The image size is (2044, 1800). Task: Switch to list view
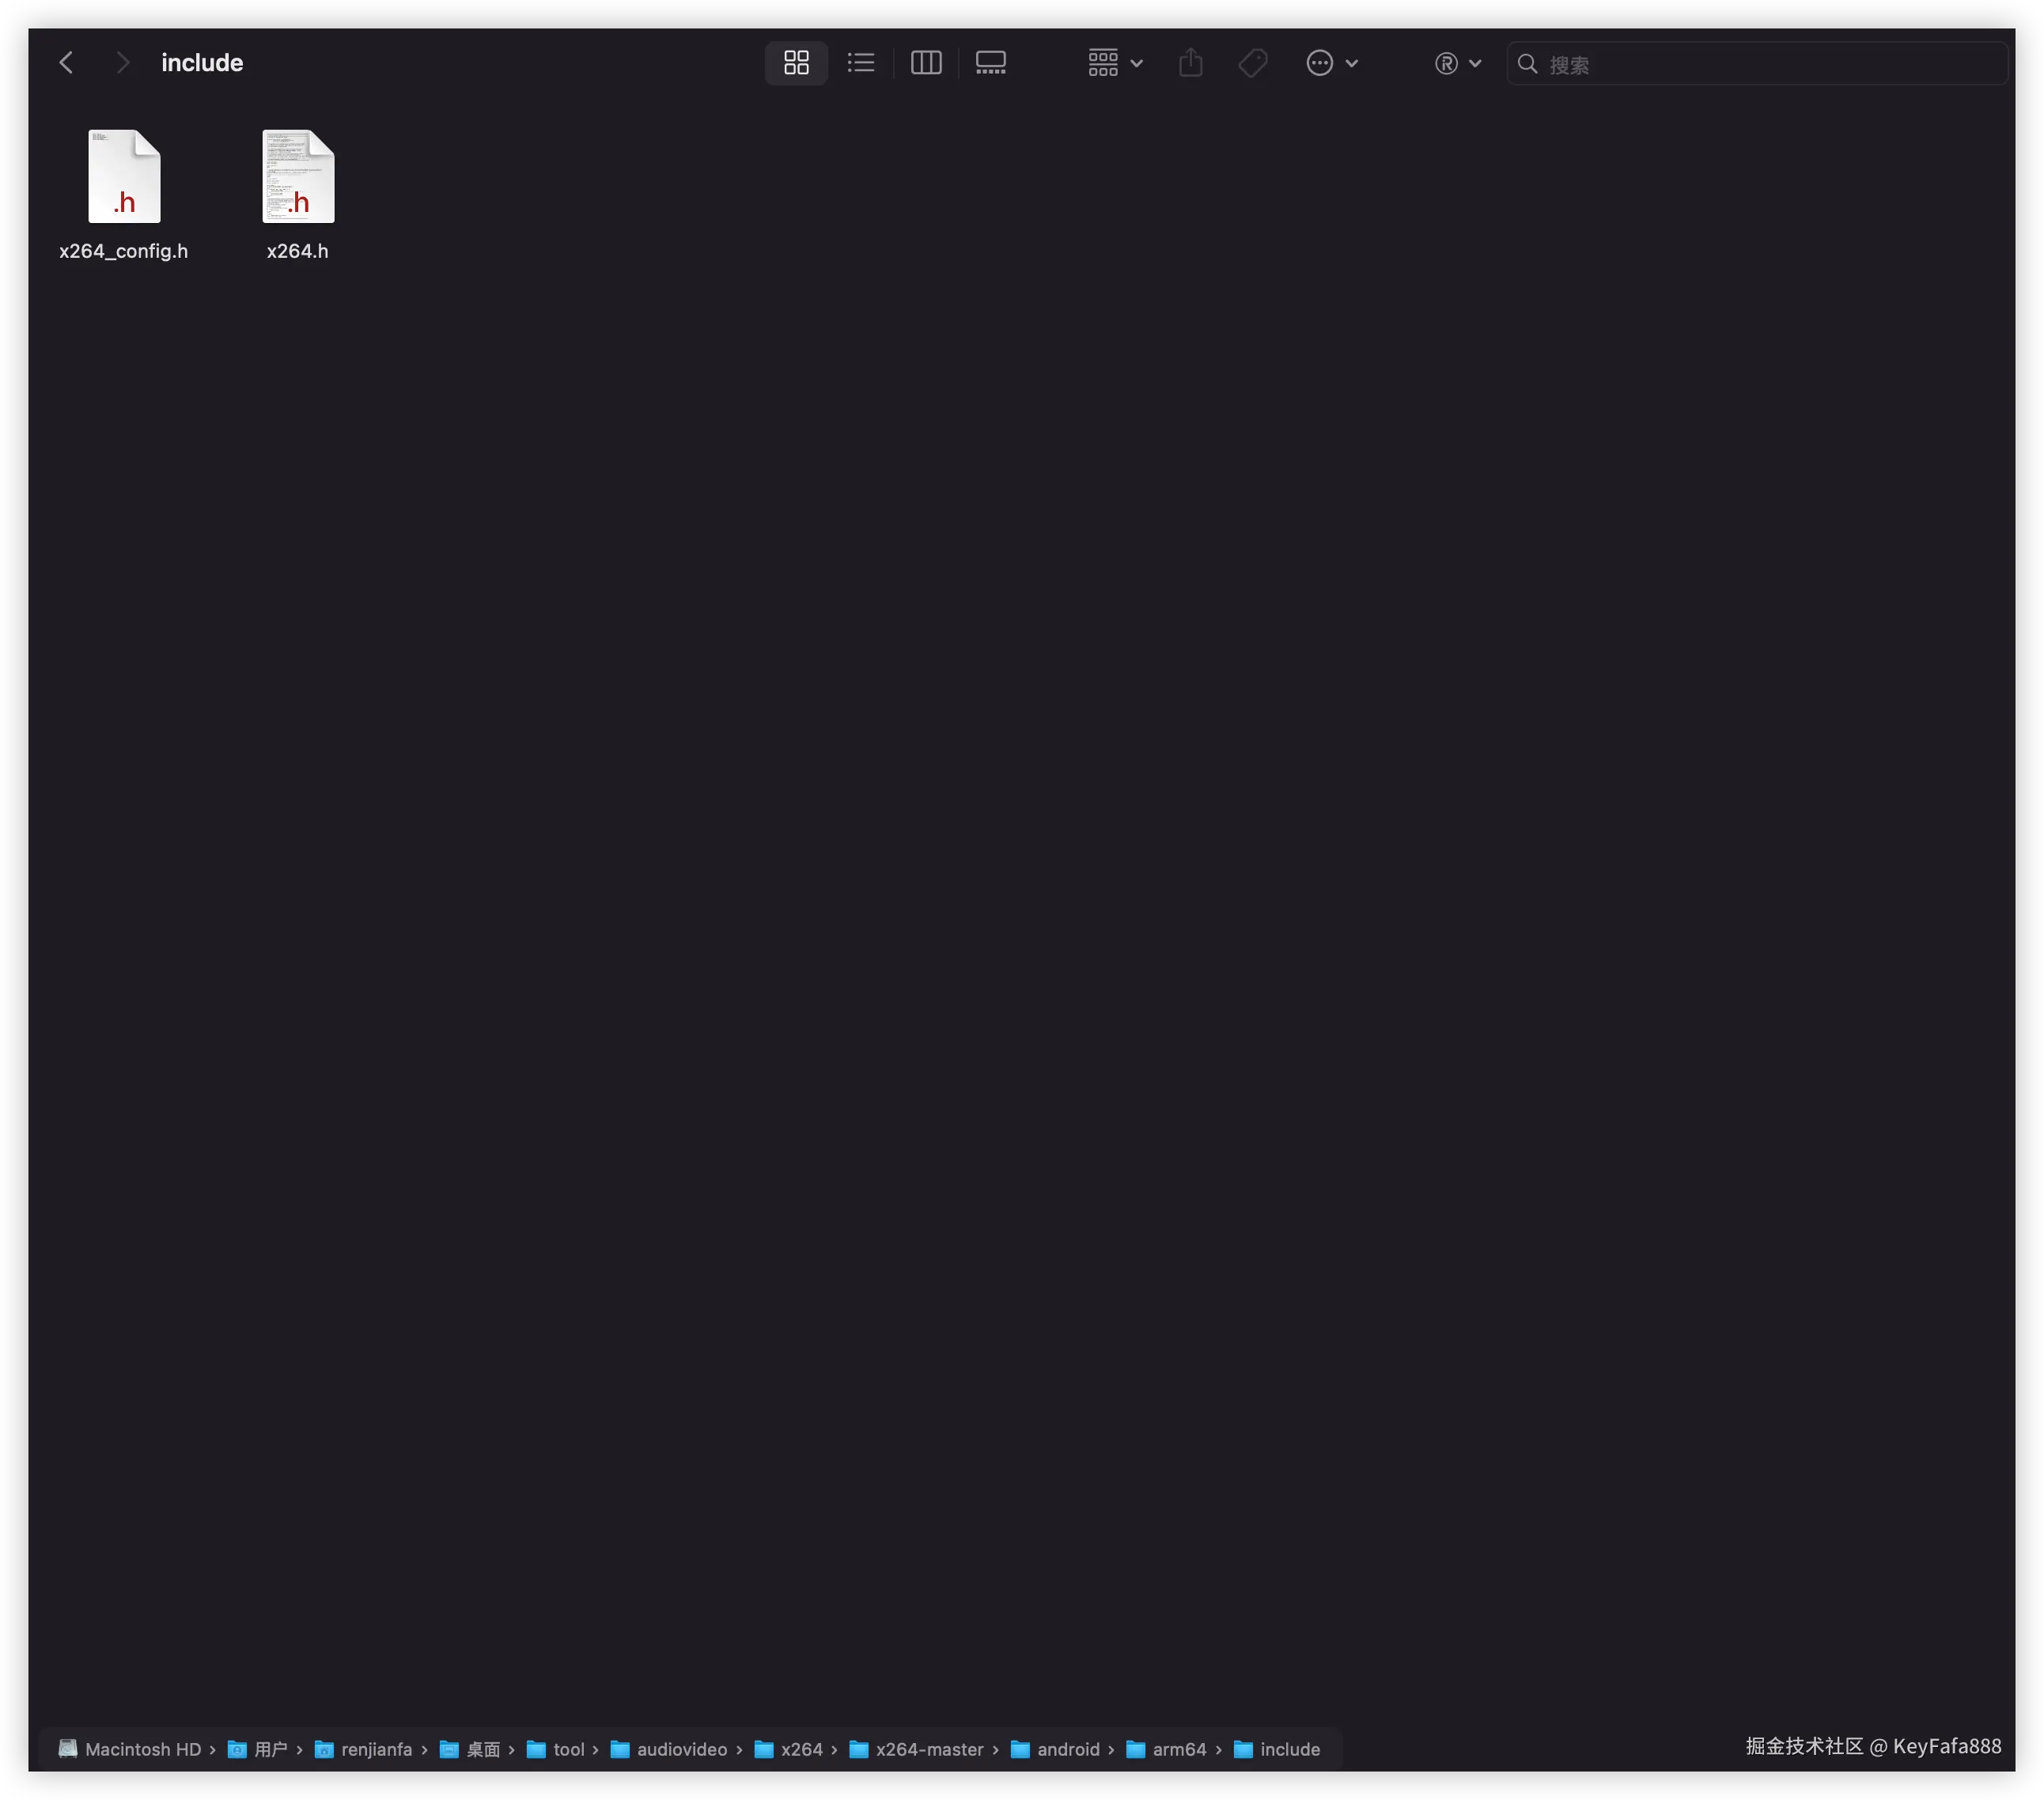[860, 63]
